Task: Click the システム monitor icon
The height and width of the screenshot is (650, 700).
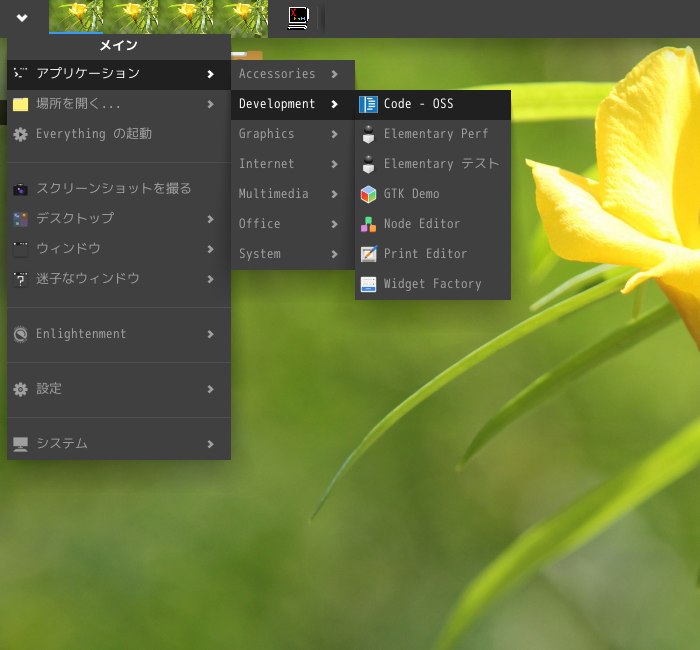Action: [x=21, y=444]
